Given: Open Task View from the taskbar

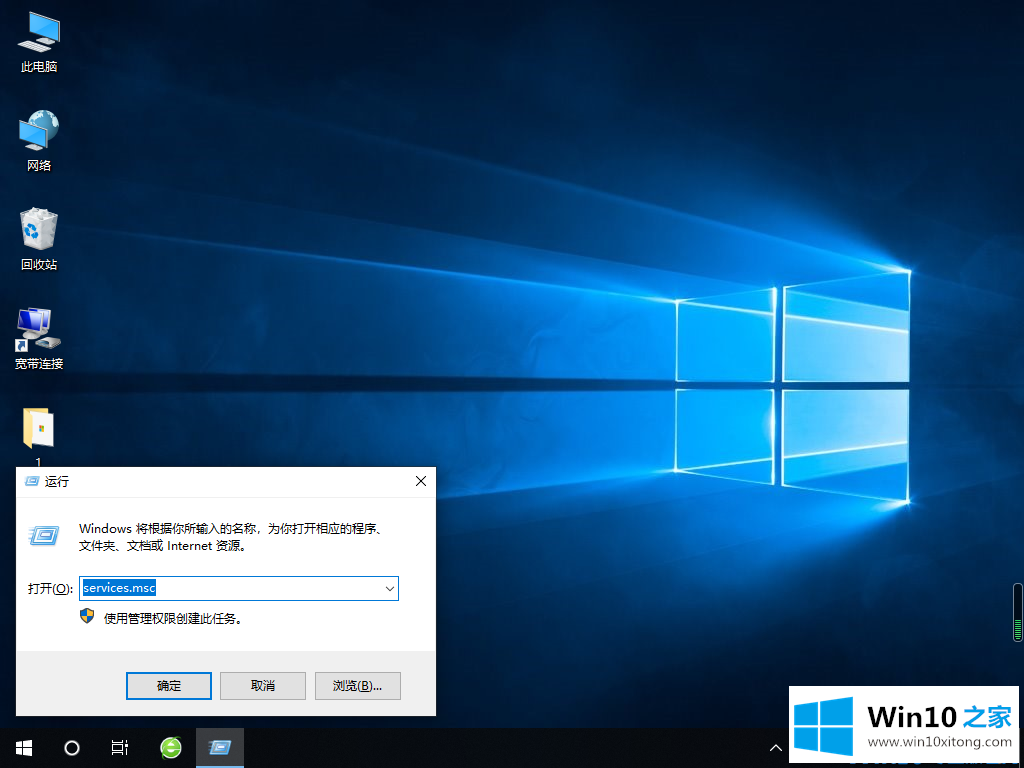Looking at the screenshot, I should coord(120,747).
